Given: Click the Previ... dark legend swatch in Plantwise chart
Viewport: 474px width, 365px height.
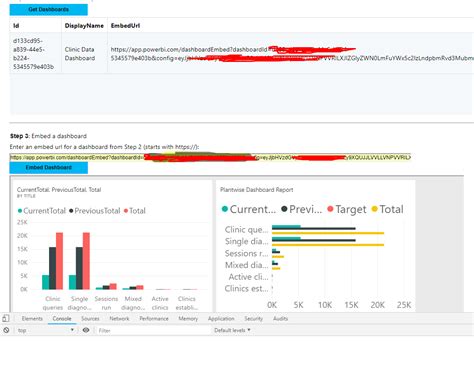Looking at the screenshot, I should tap(284, 209).
